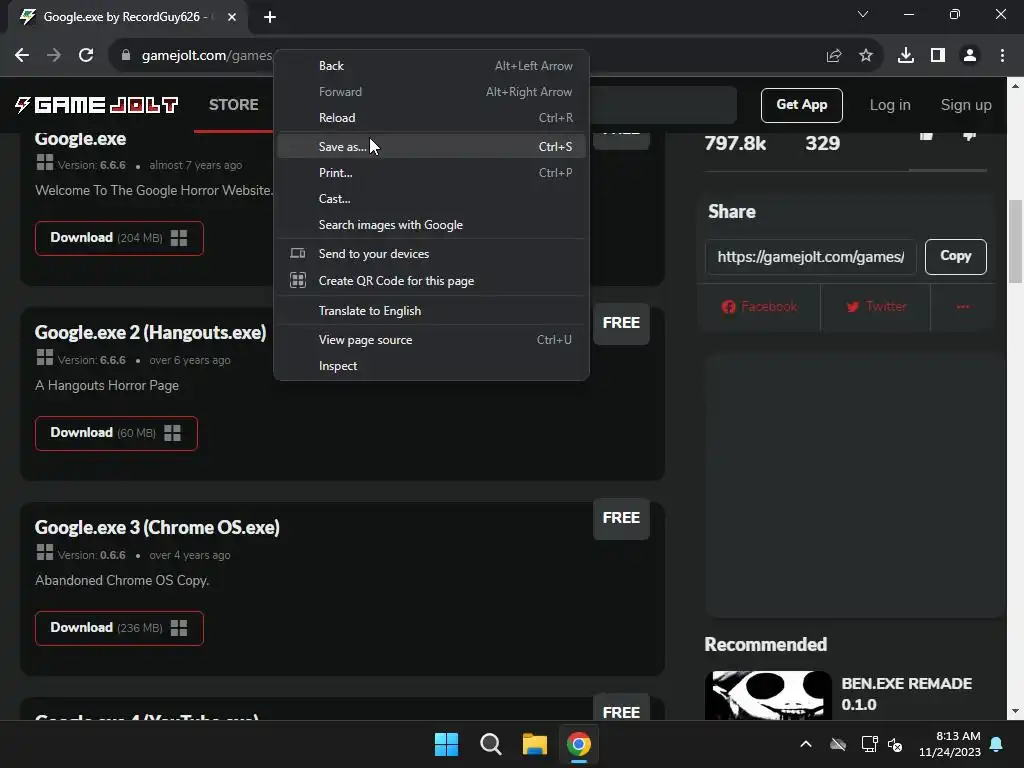Click the Game Jolt logo

coord(97,104)
